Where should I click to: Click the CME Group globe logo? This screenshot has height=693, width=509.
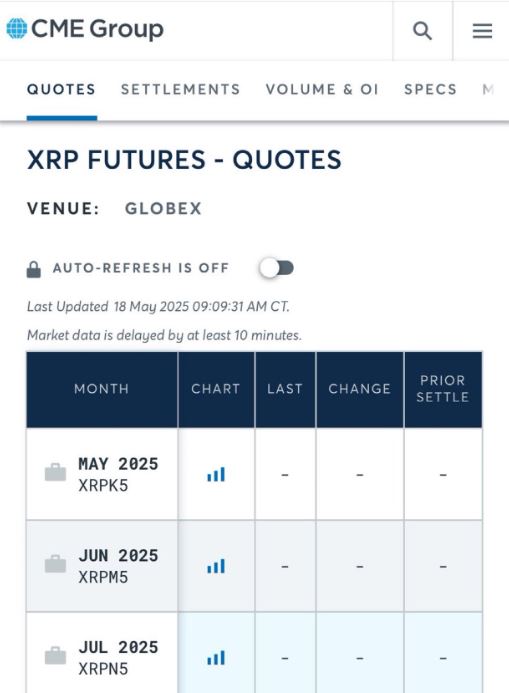[x=17, y=29]
